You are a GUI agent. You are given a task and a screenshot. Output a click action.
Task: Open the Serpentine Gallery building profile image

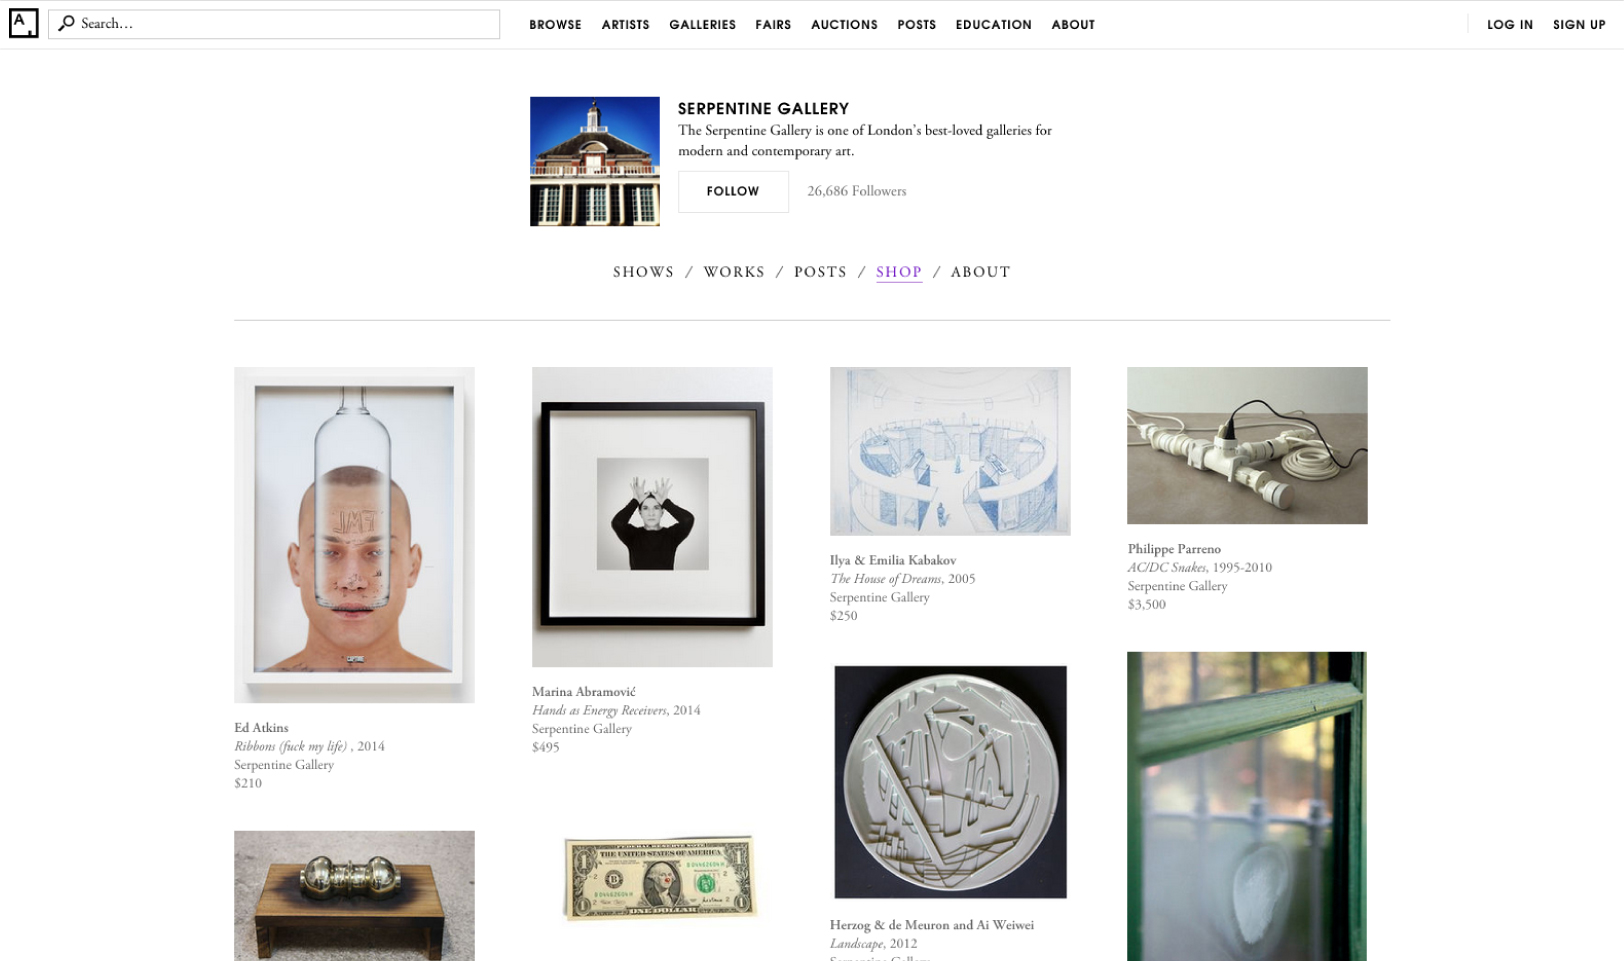[595, 161]
